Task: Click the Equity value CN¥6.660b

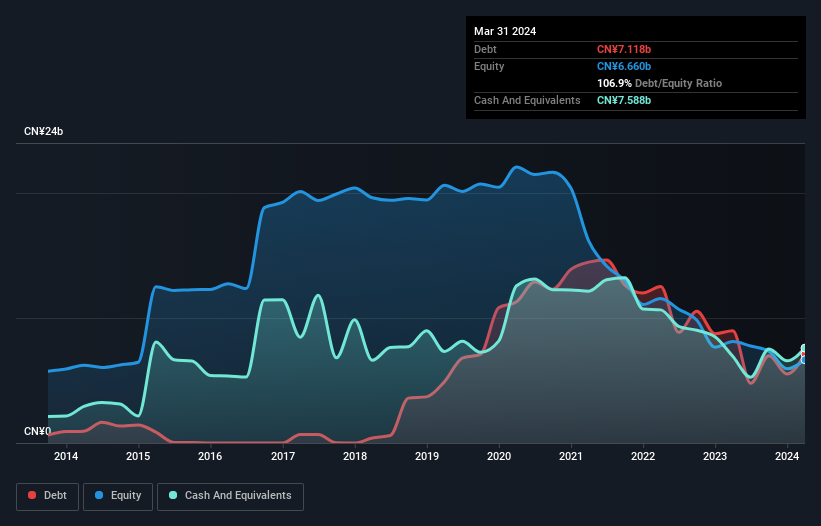Action: [x=624, y=66]
